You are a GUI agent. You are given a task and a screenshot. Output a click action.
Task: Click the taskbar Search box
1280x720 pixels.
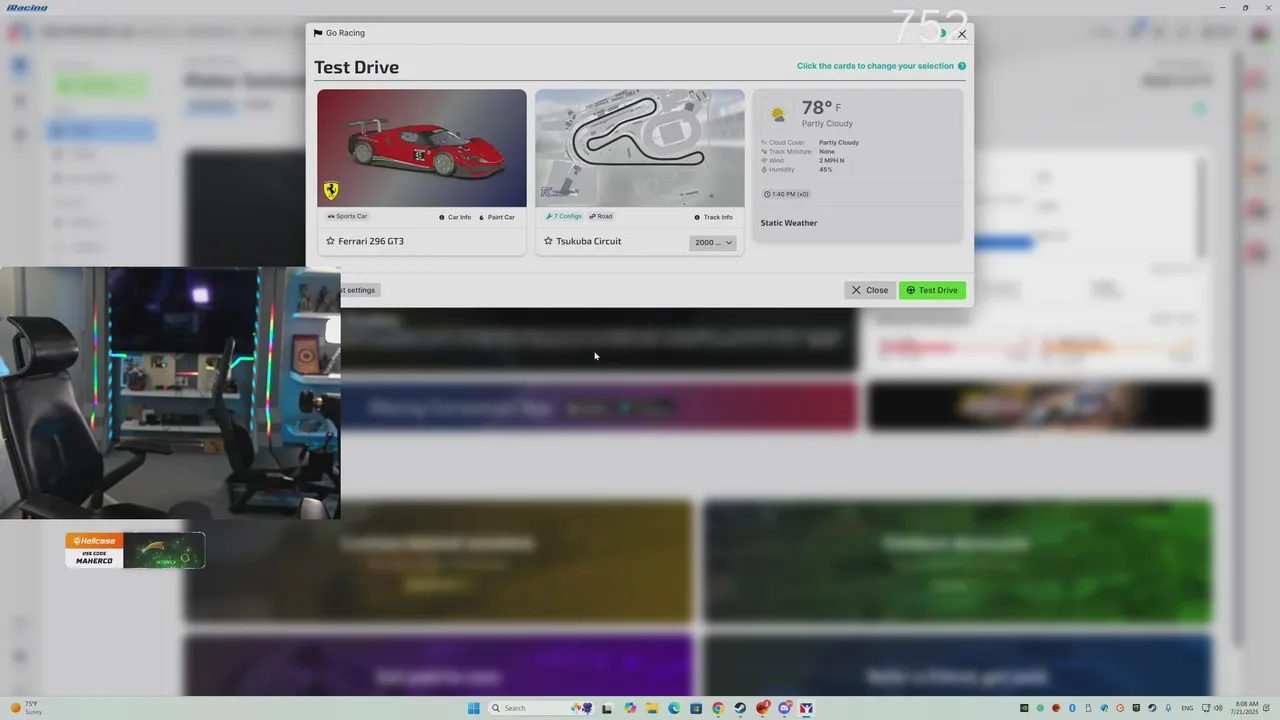point(541,708)
